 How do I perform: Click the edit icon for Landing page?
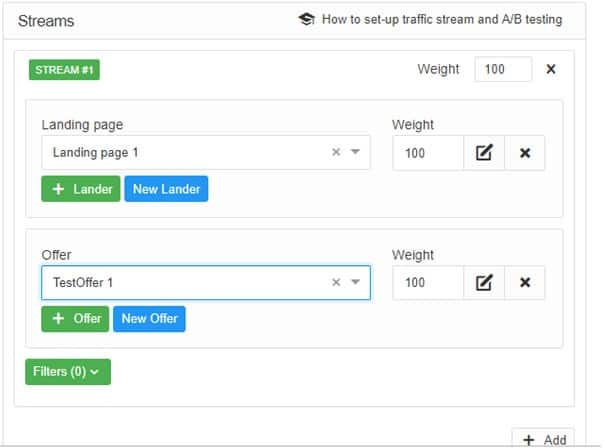point(484,153)
